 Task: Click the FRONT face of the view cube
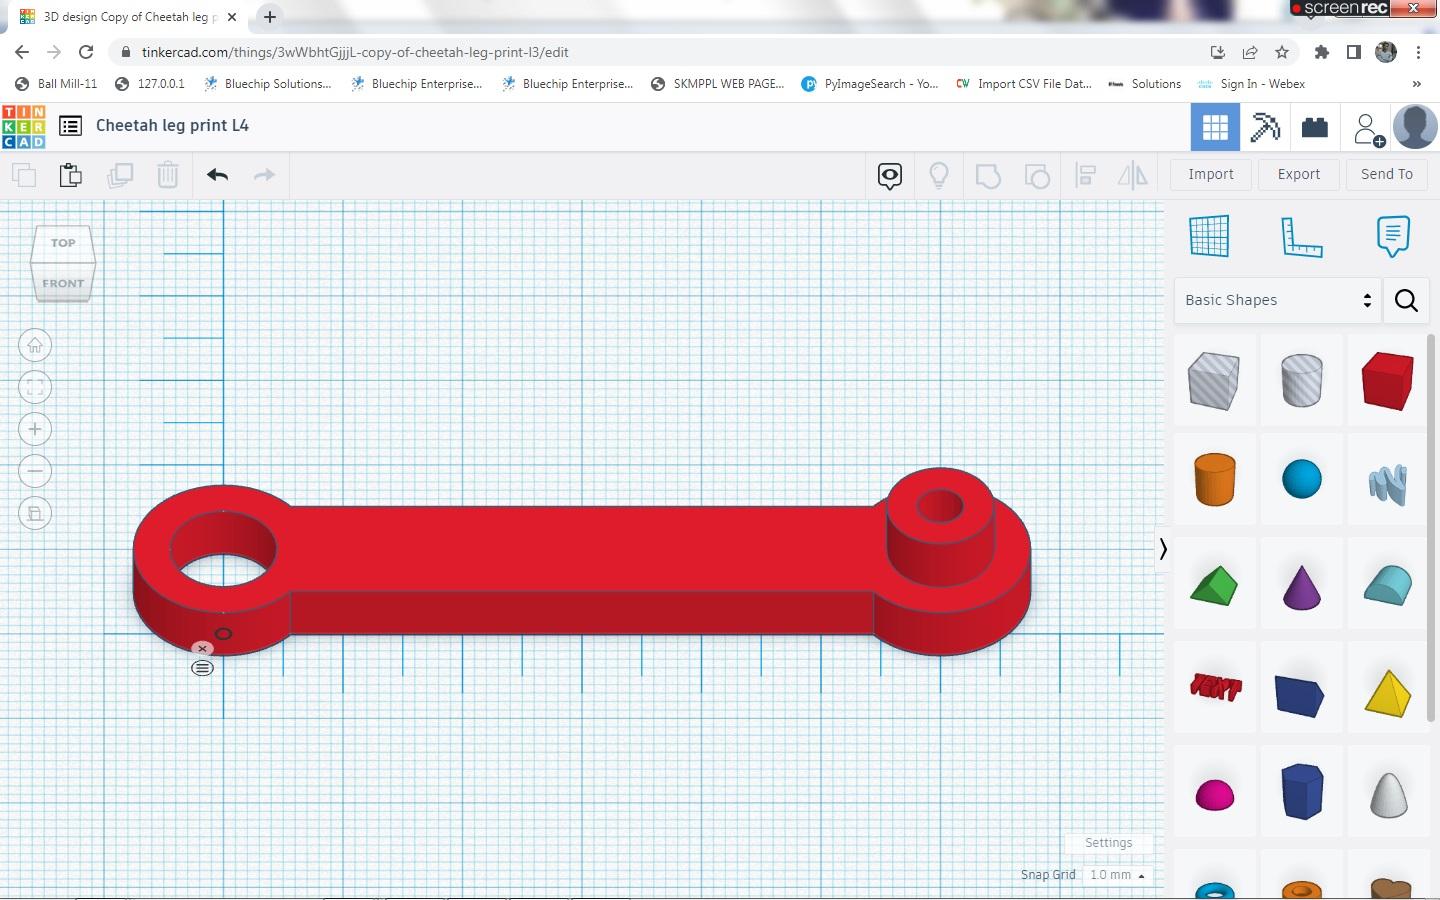pos(63,283)
